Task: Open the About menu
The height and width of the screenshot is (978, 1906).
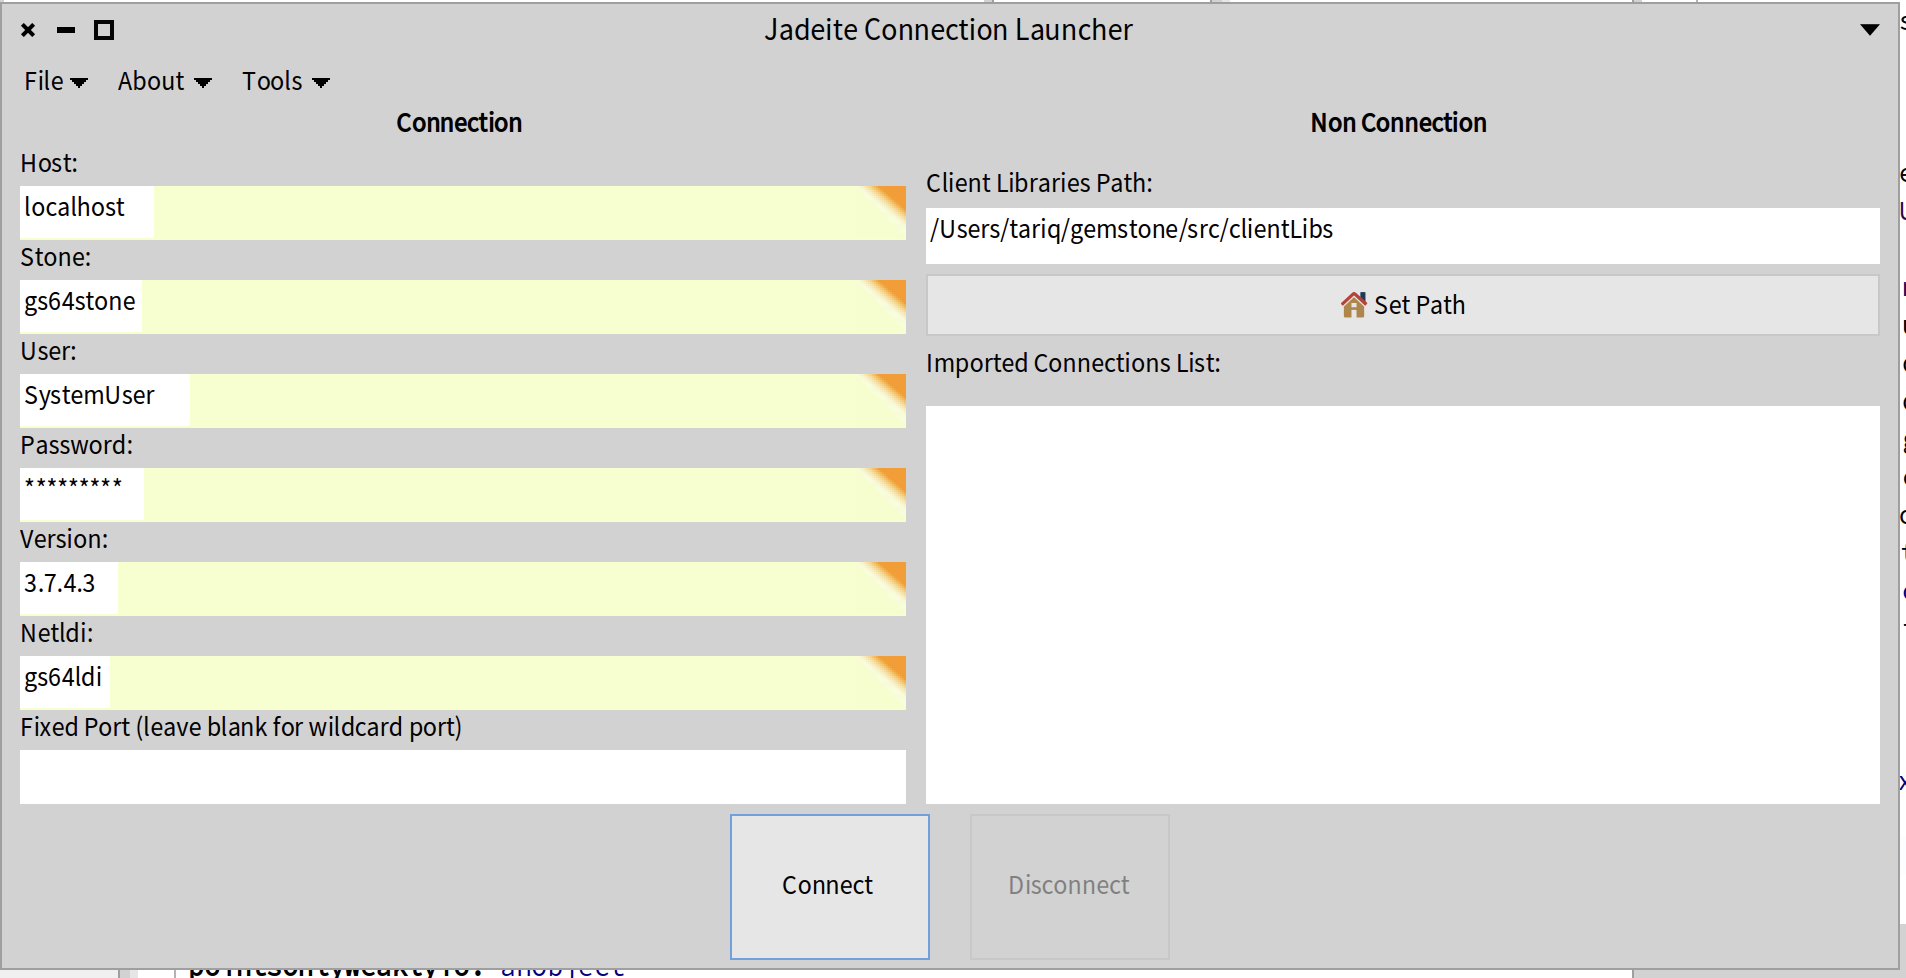Action: point(164,81)
